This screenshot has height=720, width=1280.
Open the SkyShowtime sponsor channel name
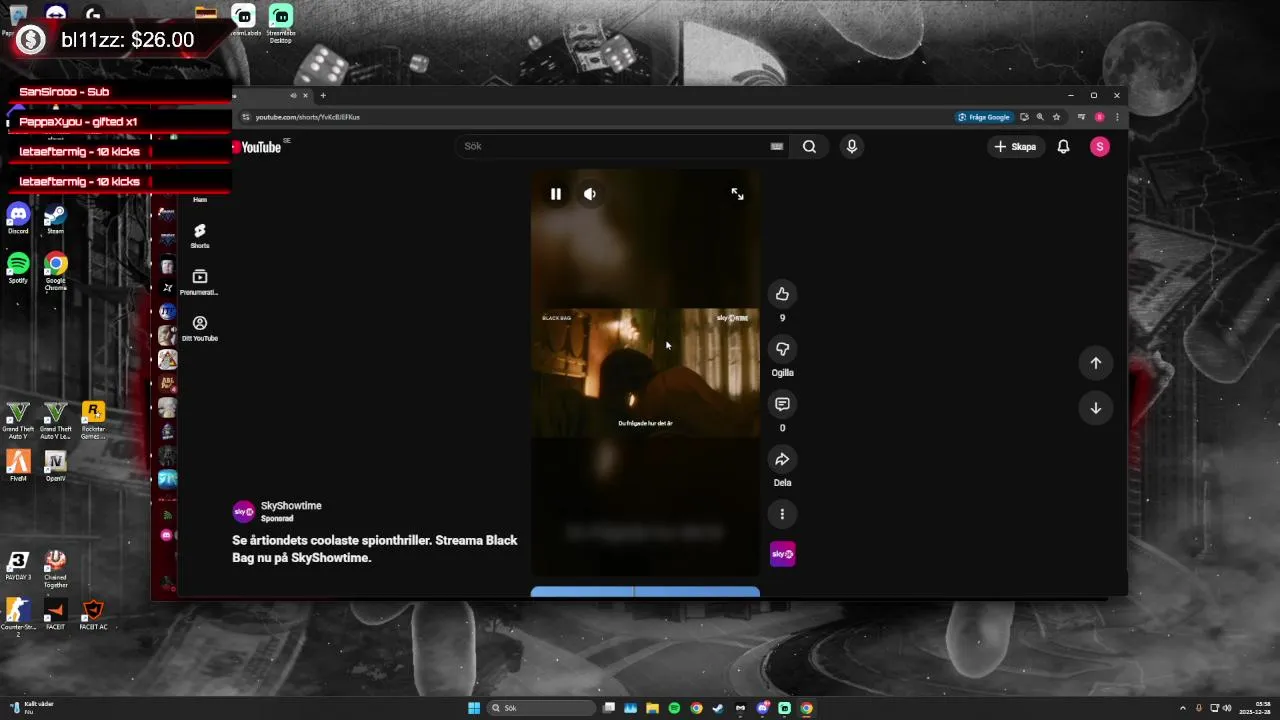[x=291, y=506]
